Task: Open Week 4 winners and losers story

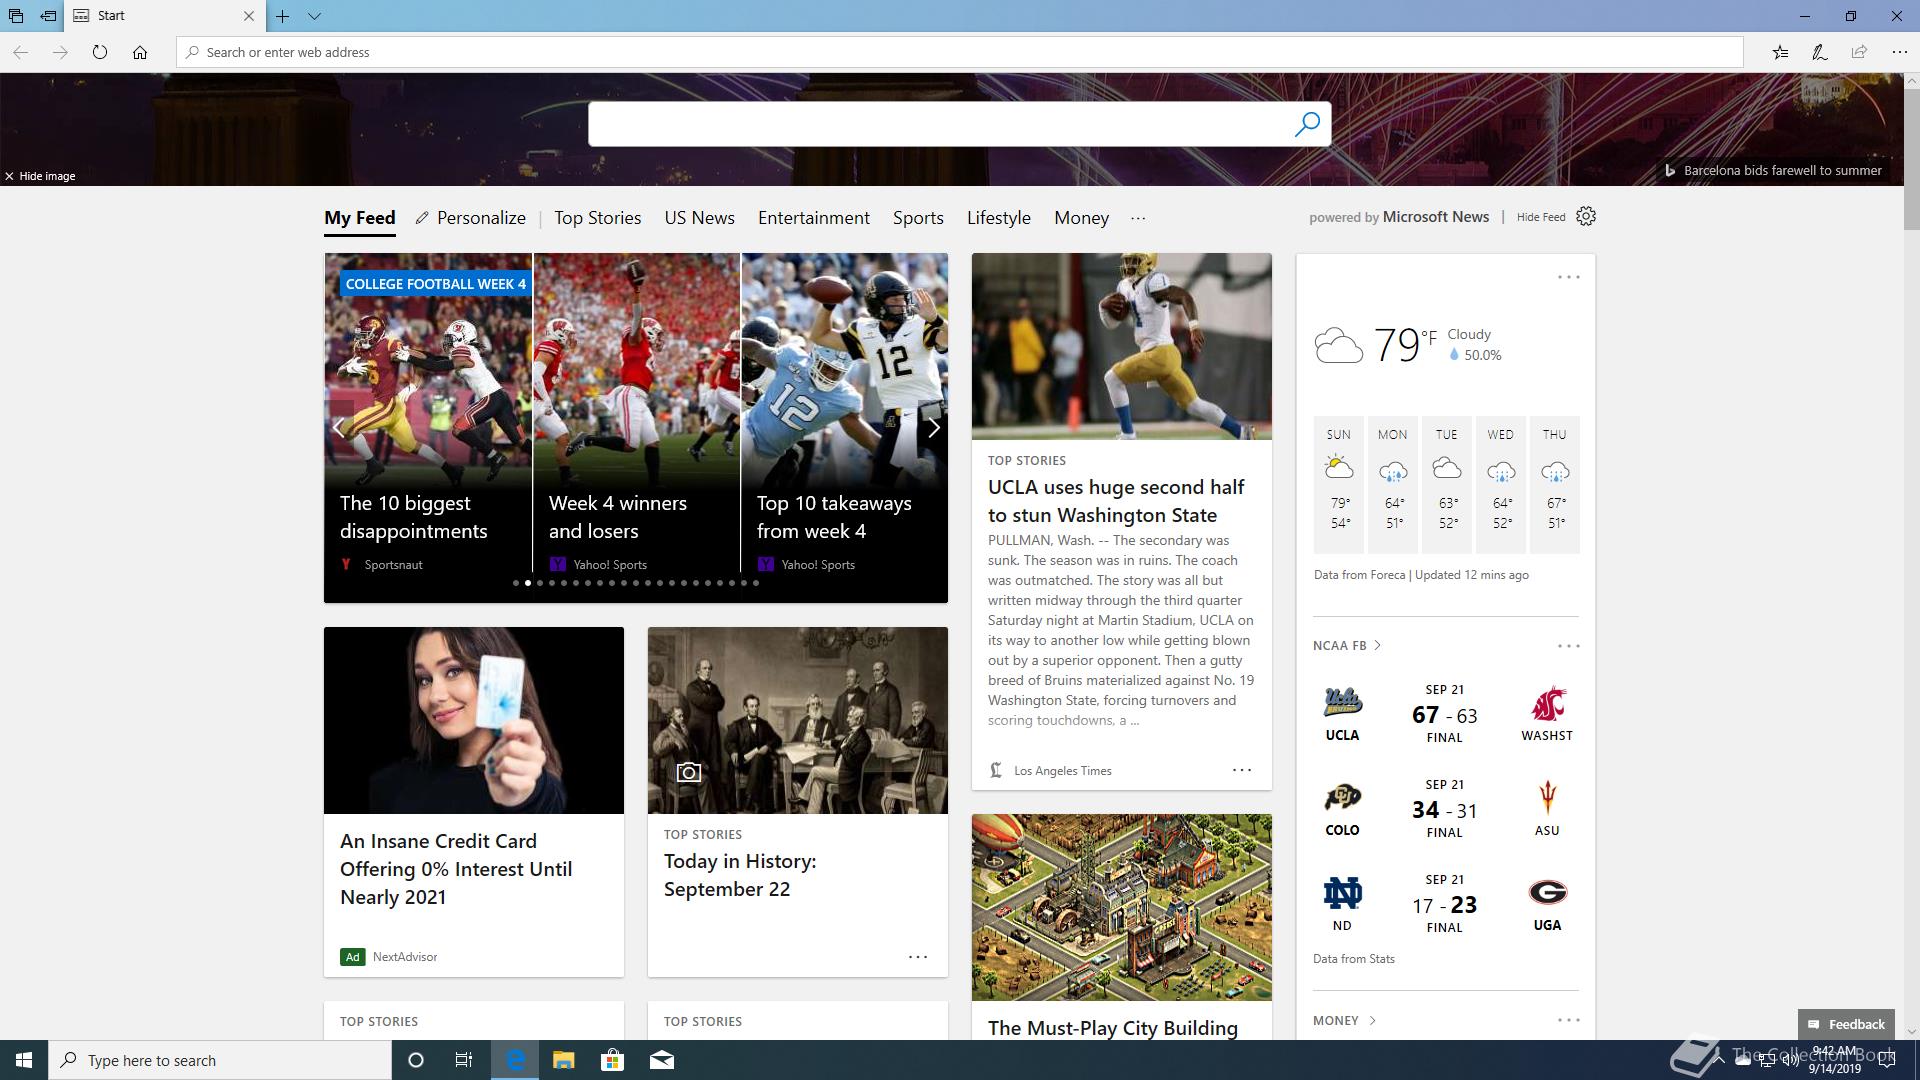Action: point(618,517)
